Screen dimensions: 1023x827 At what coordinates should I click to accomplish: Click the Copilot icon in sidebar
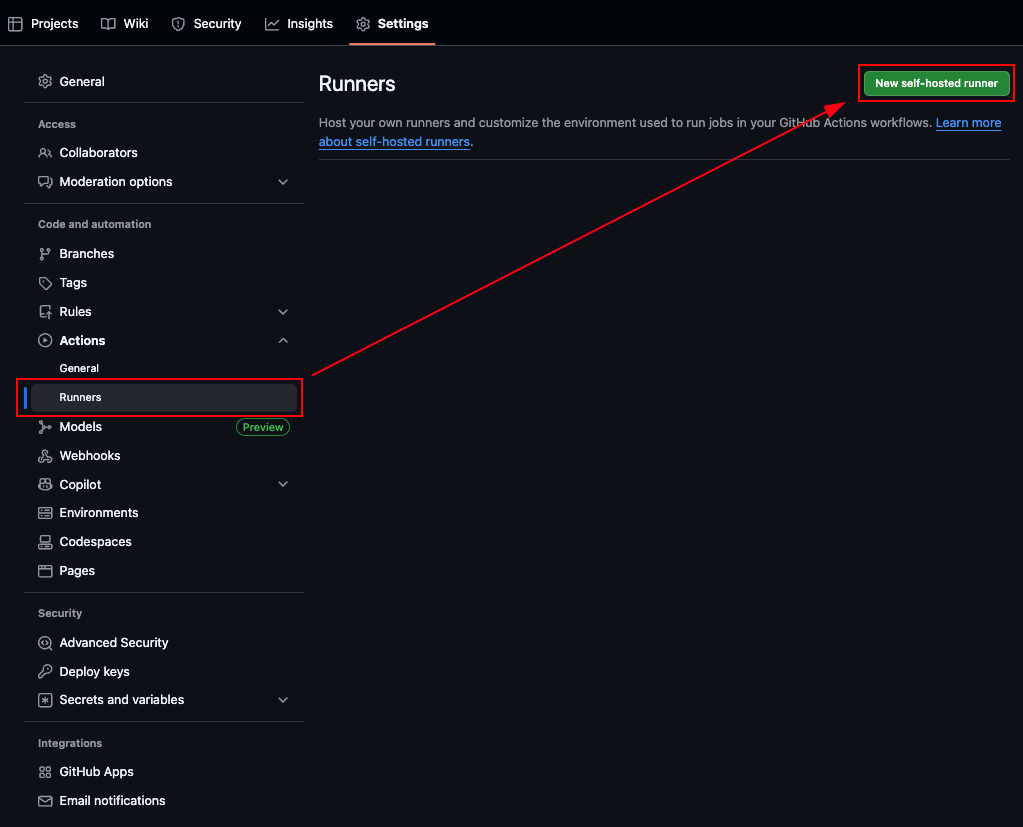(45, 485)
